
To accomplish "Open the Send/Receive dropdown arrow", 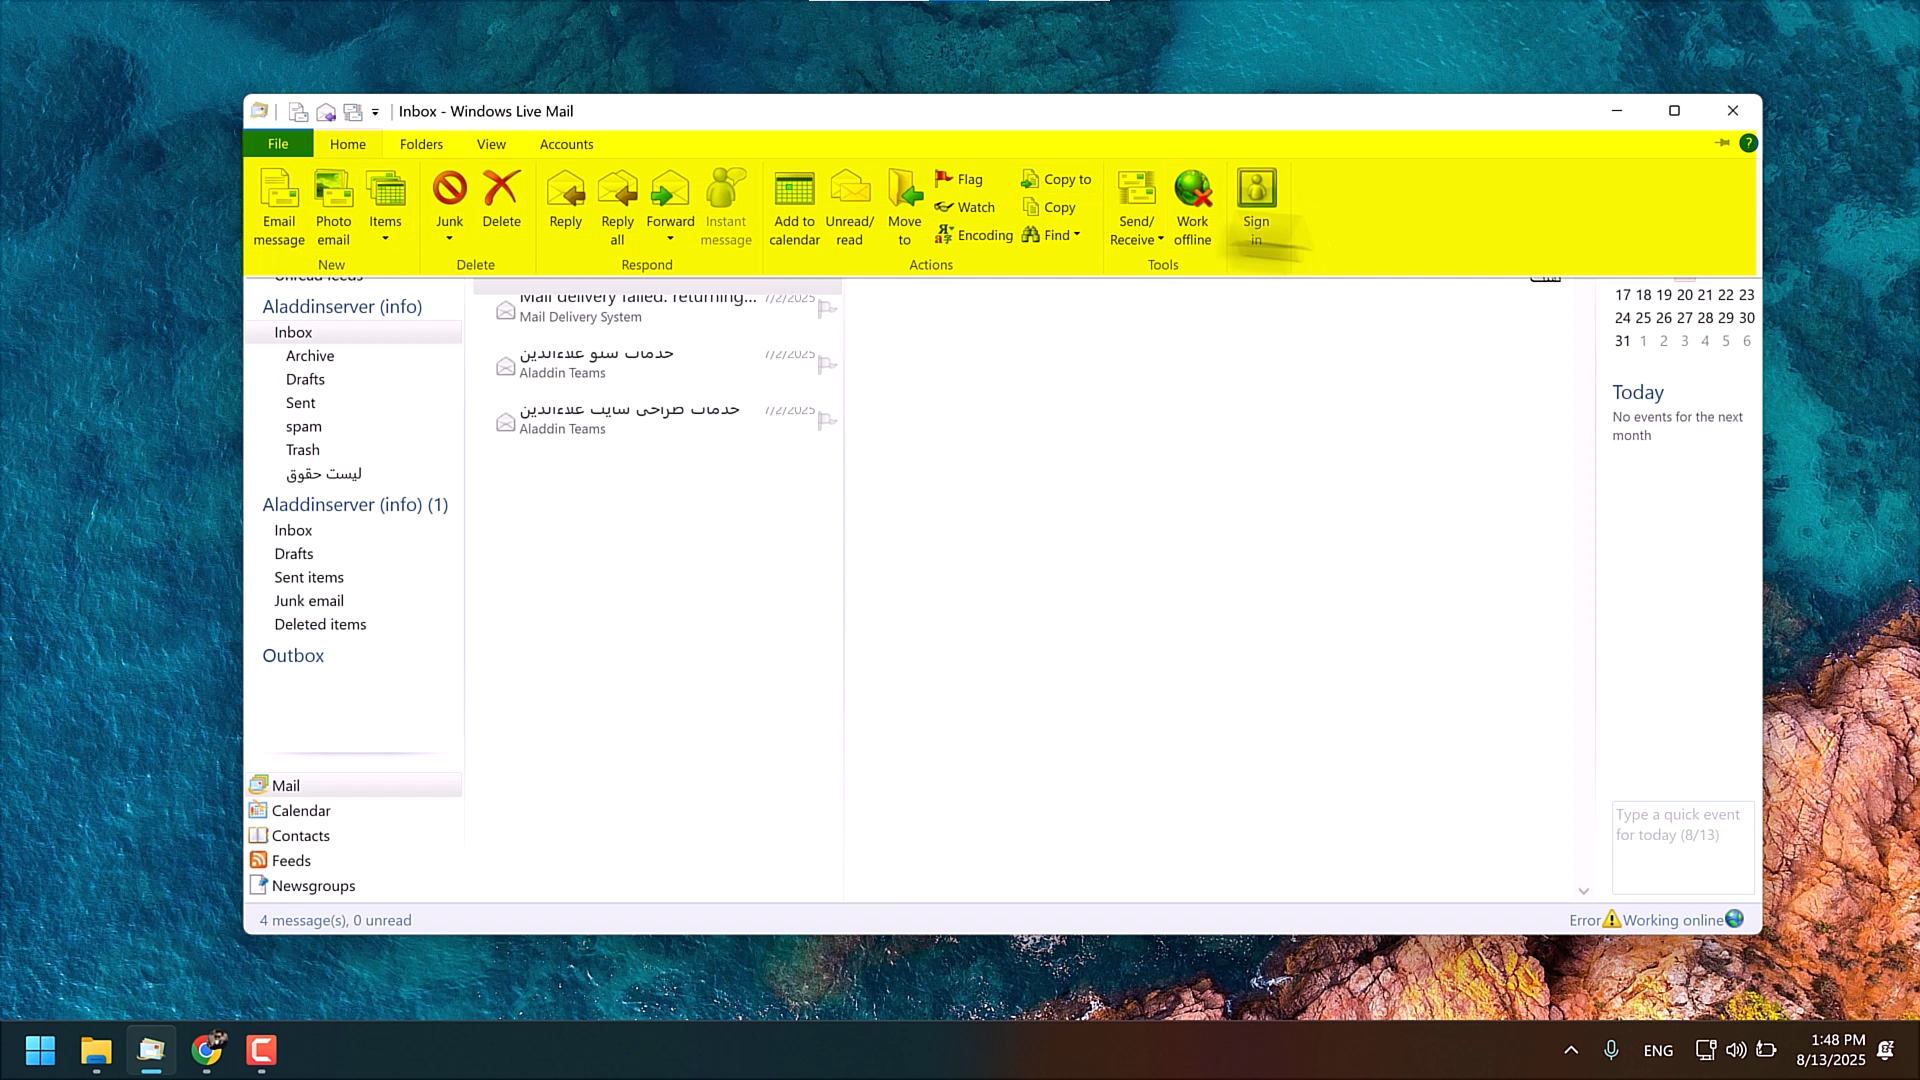I will click(x=1160, y=240).
